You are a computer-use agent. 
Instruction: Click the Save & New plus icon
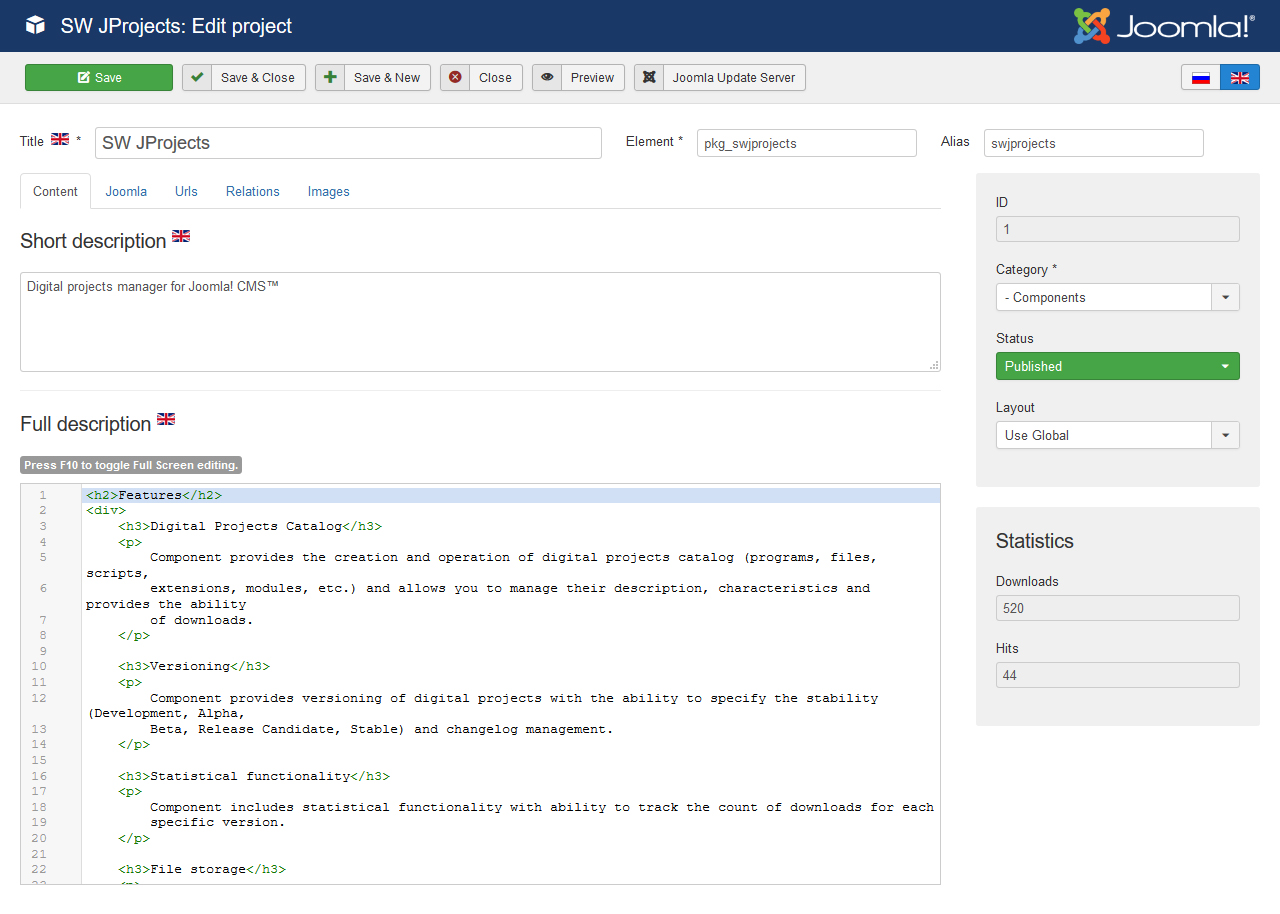click(x=330, y=78)
